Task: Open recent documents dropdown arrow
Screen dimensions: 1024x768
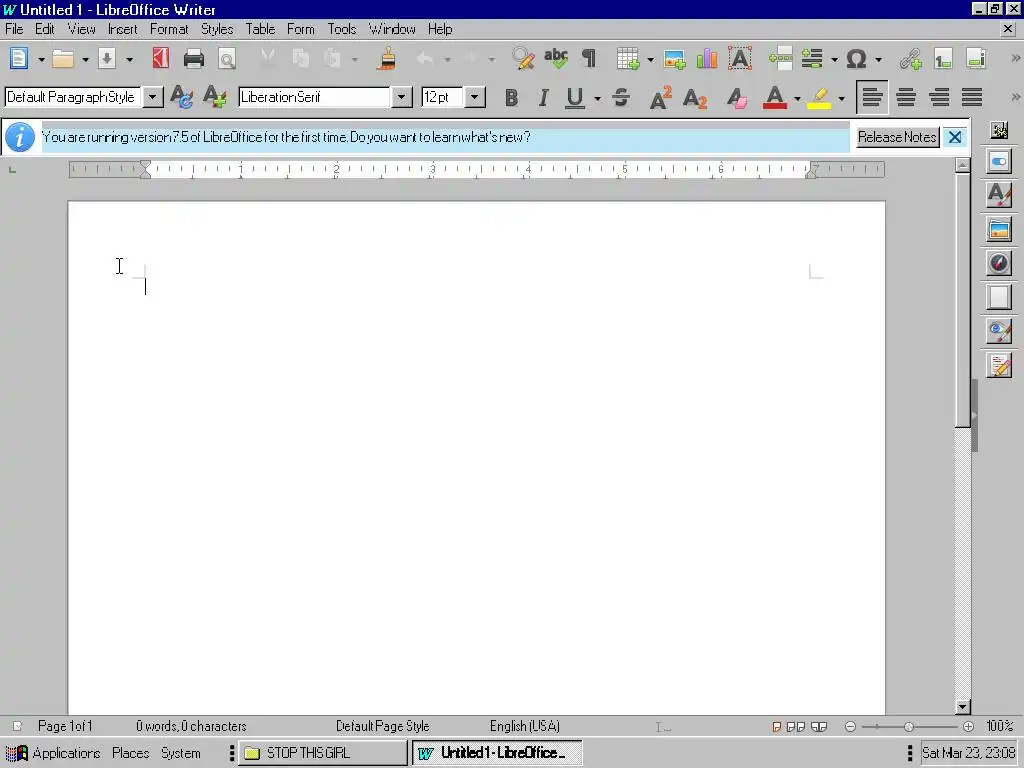Action: pos(85,59)
